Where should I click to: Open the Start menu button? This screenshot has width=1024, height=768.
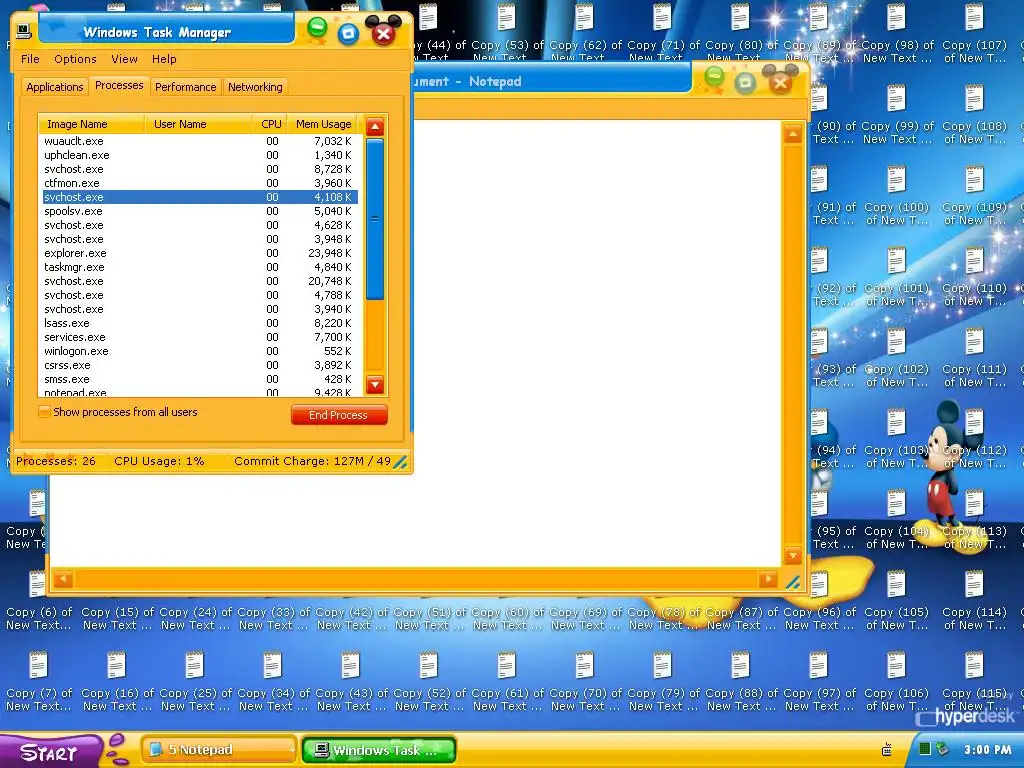pos(50,751)
